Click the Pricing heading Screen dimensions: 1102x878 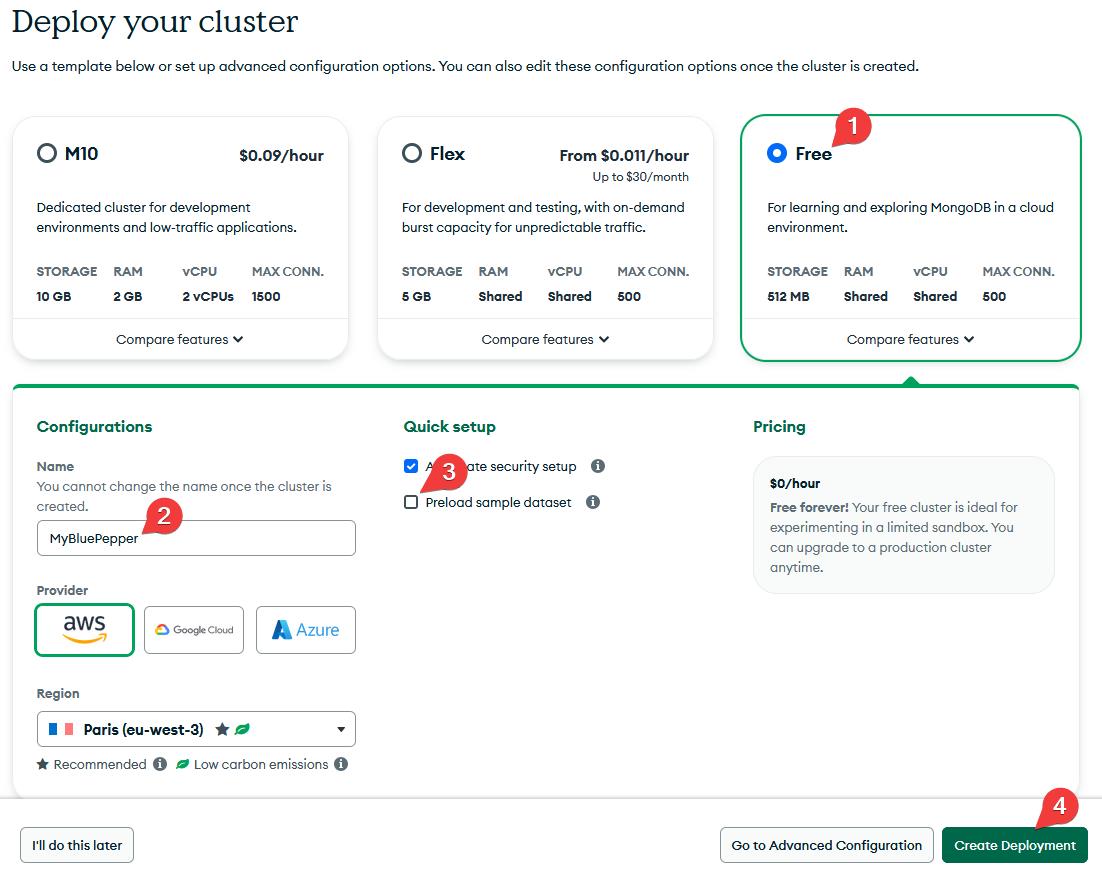[x=779, y=427]
